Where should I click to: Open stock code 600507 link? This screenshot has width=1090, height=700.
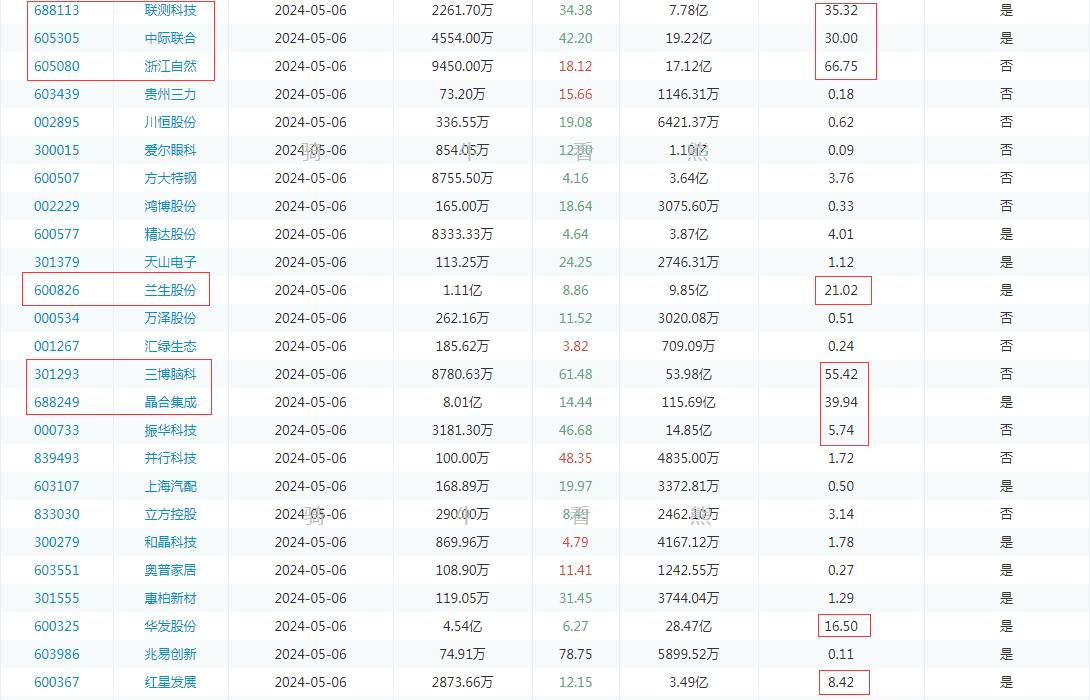(x=56, y=179)
